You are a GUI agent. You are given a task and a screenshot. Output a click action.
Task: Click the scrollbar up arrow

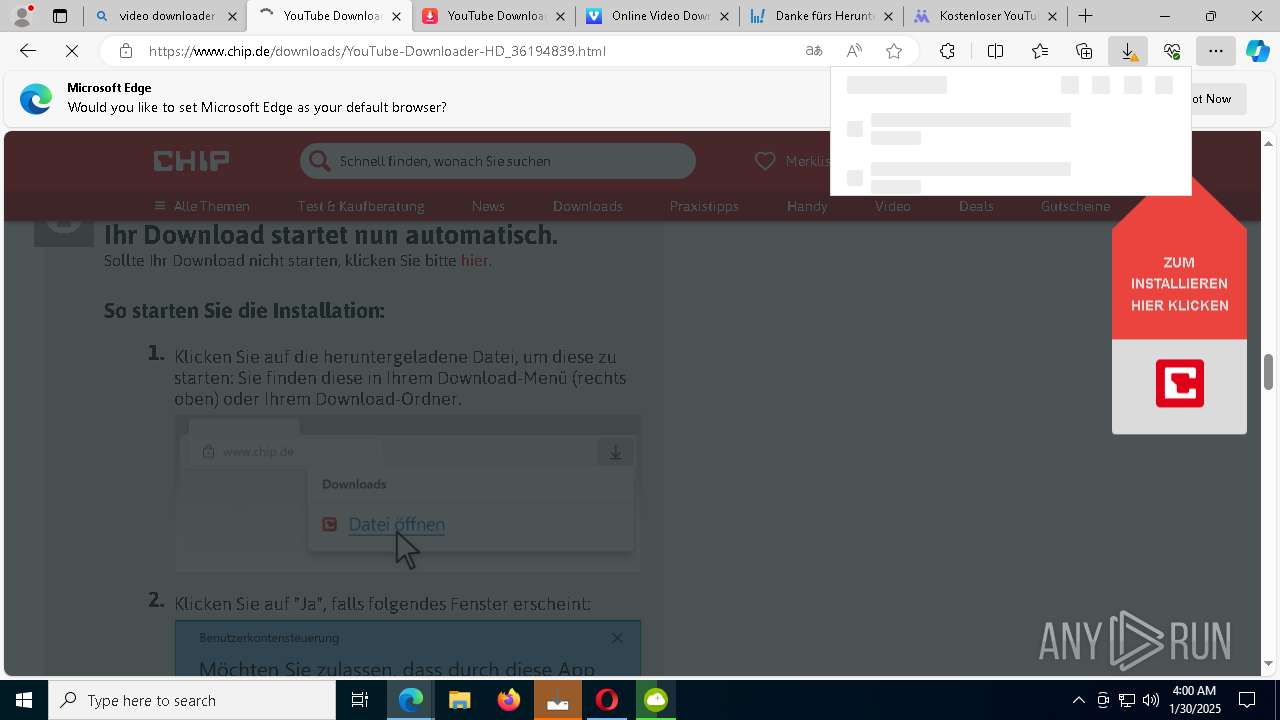click(1268, 143)
